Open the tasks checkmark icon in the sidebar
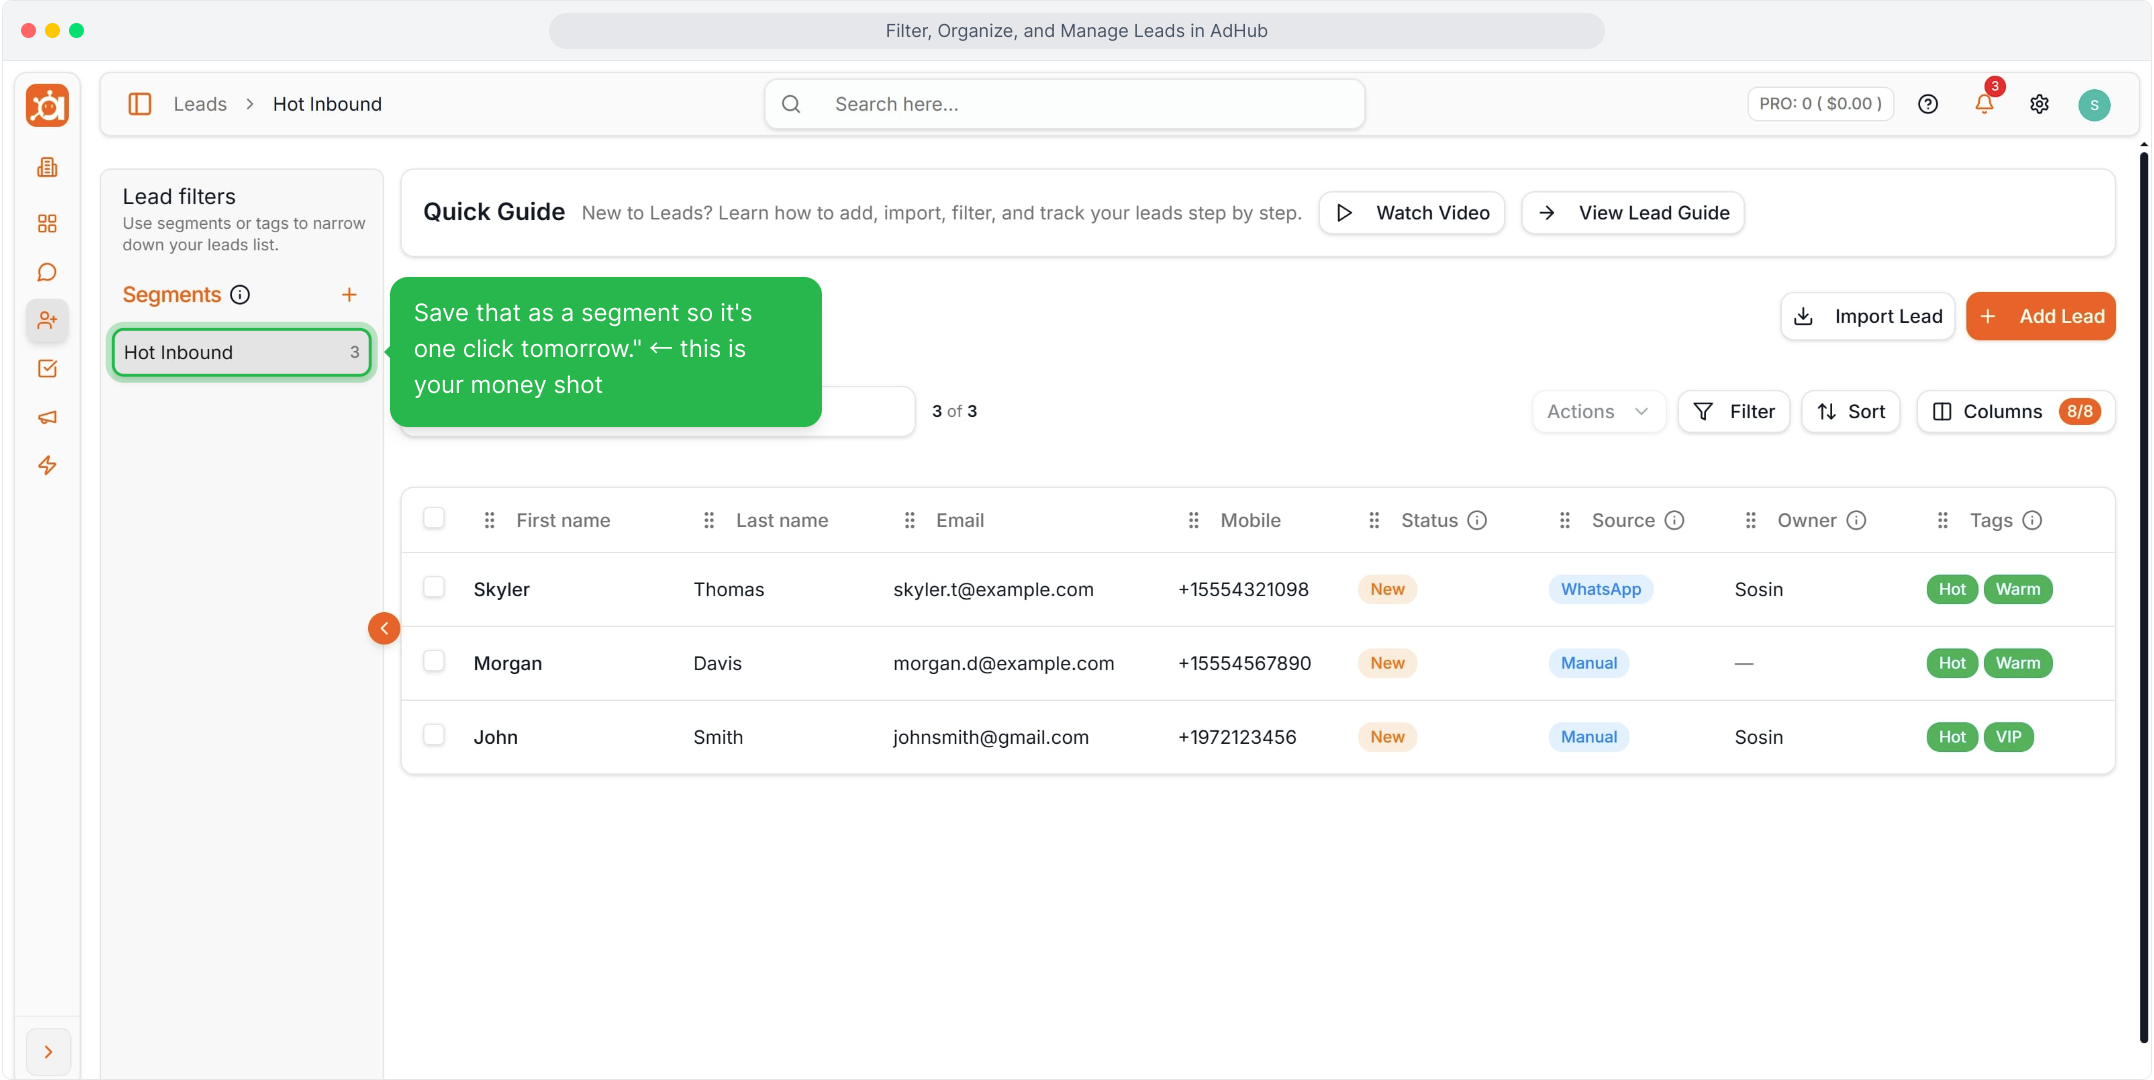The width and height of the screenshot is (2154, 1080). (x=47, y=369)
